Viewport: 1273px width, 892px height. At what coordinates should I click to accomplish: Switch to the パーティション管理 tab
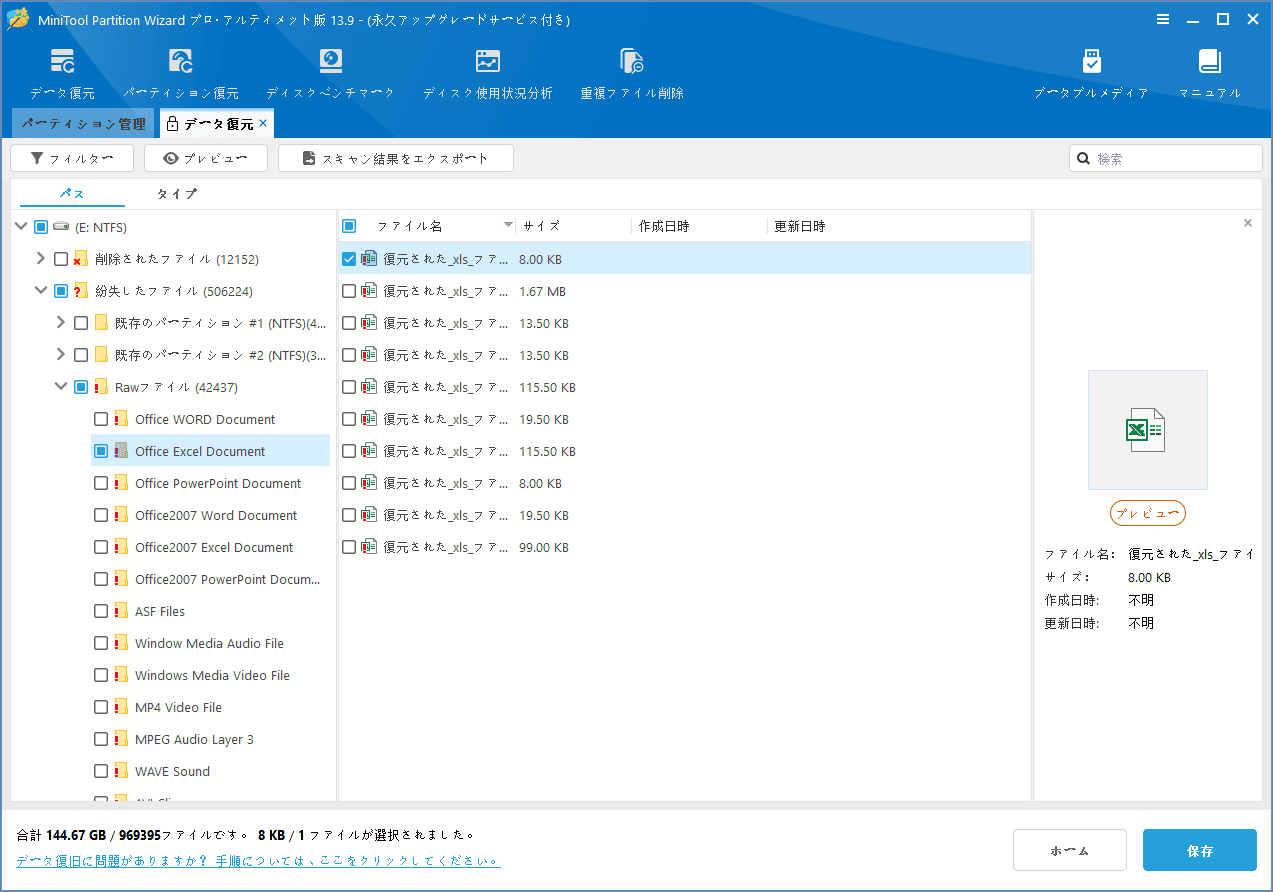[83, 124]
